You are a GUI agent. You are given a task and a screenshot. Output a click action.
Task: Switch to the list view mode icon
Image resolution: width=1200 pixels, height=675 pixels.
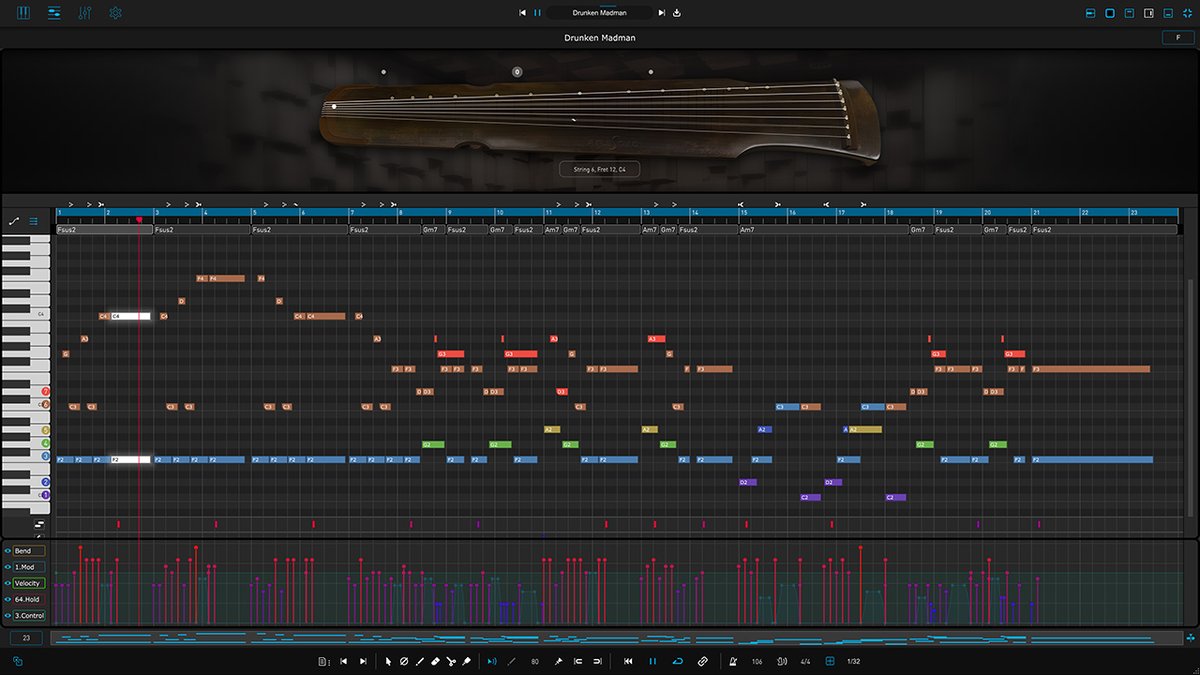click(x=33, y=221)
